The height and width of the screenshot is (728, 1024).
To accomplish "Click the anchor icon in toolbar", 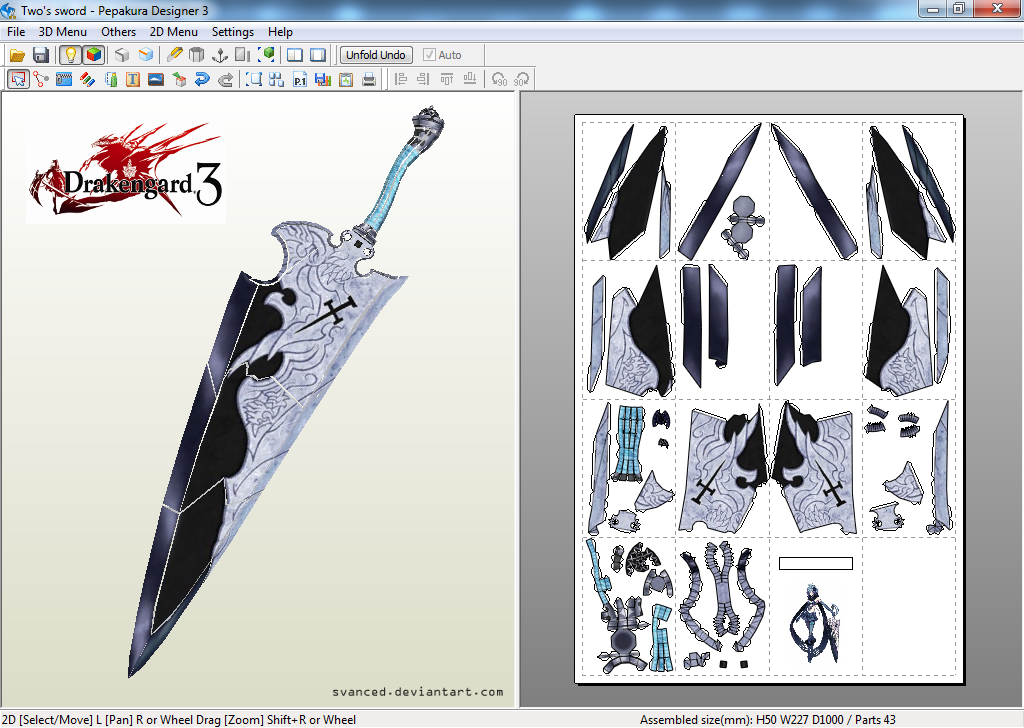I will [220, 55].
